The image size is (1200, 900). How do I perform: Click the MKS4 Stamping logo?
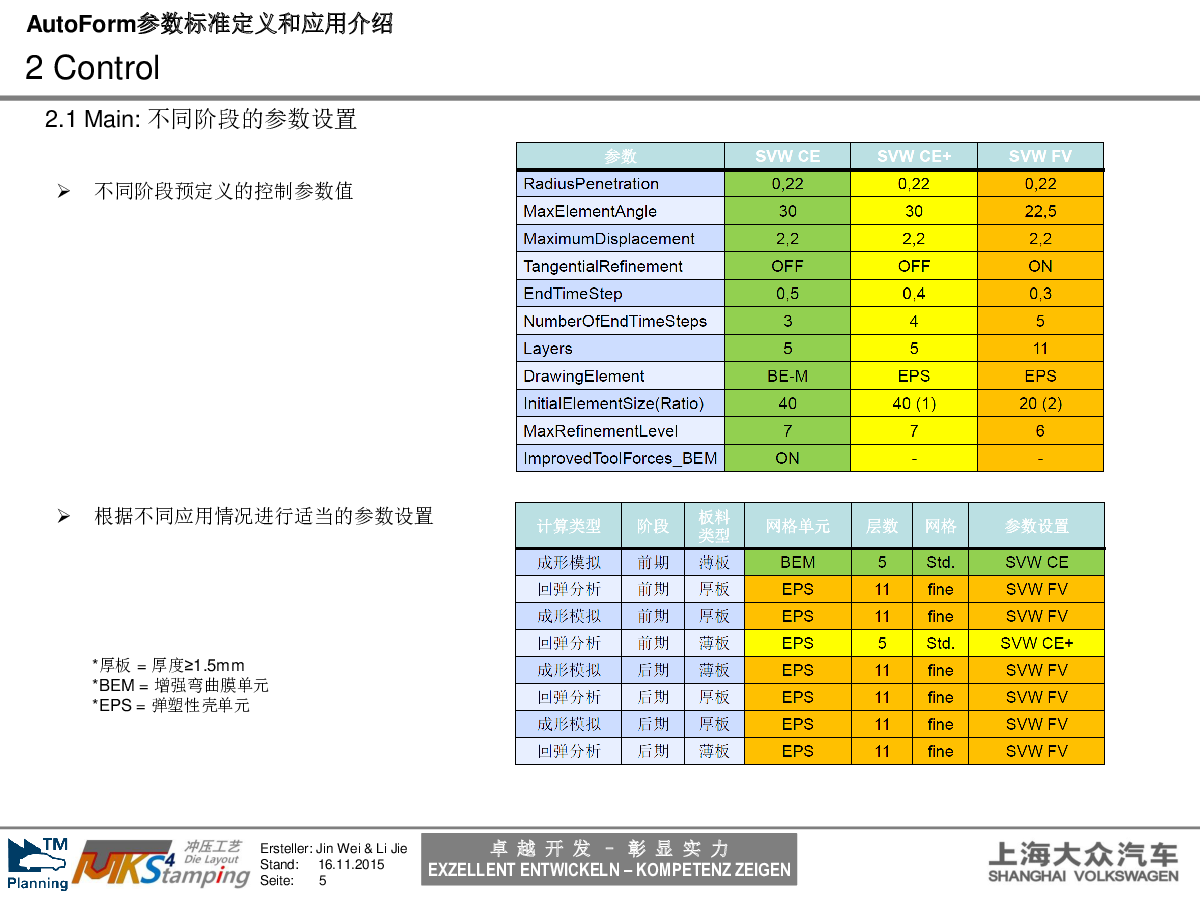tap(161, 864)
